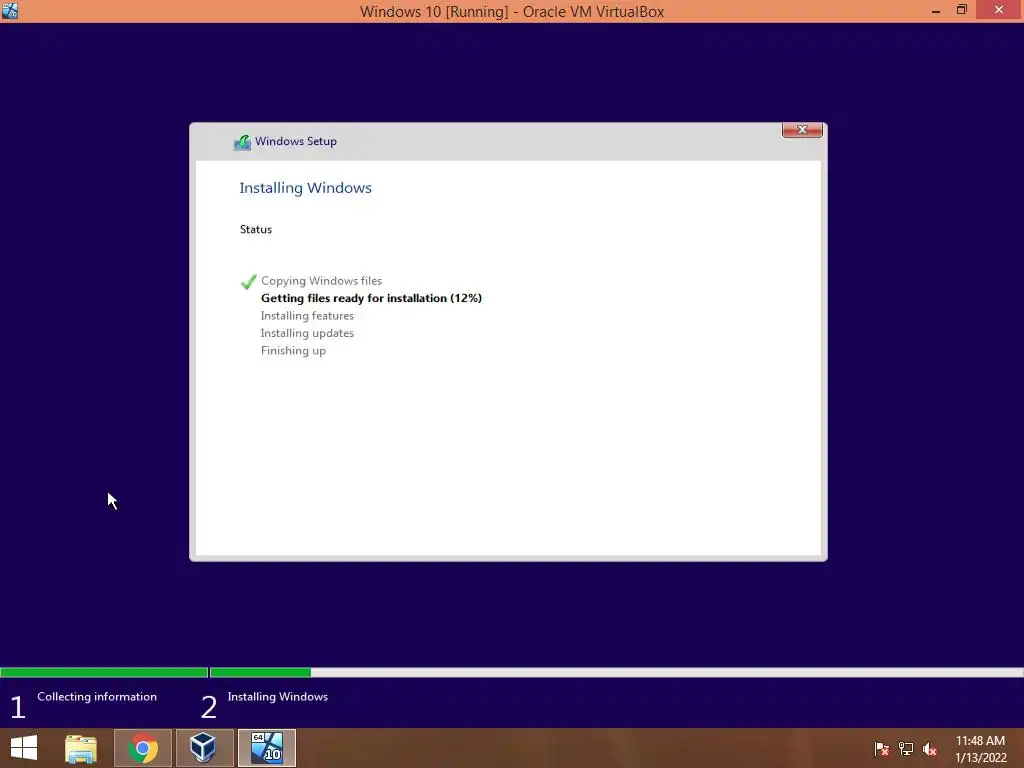Close the Windows Setup dialog
1024x768 pixels.
click(802, 130)
